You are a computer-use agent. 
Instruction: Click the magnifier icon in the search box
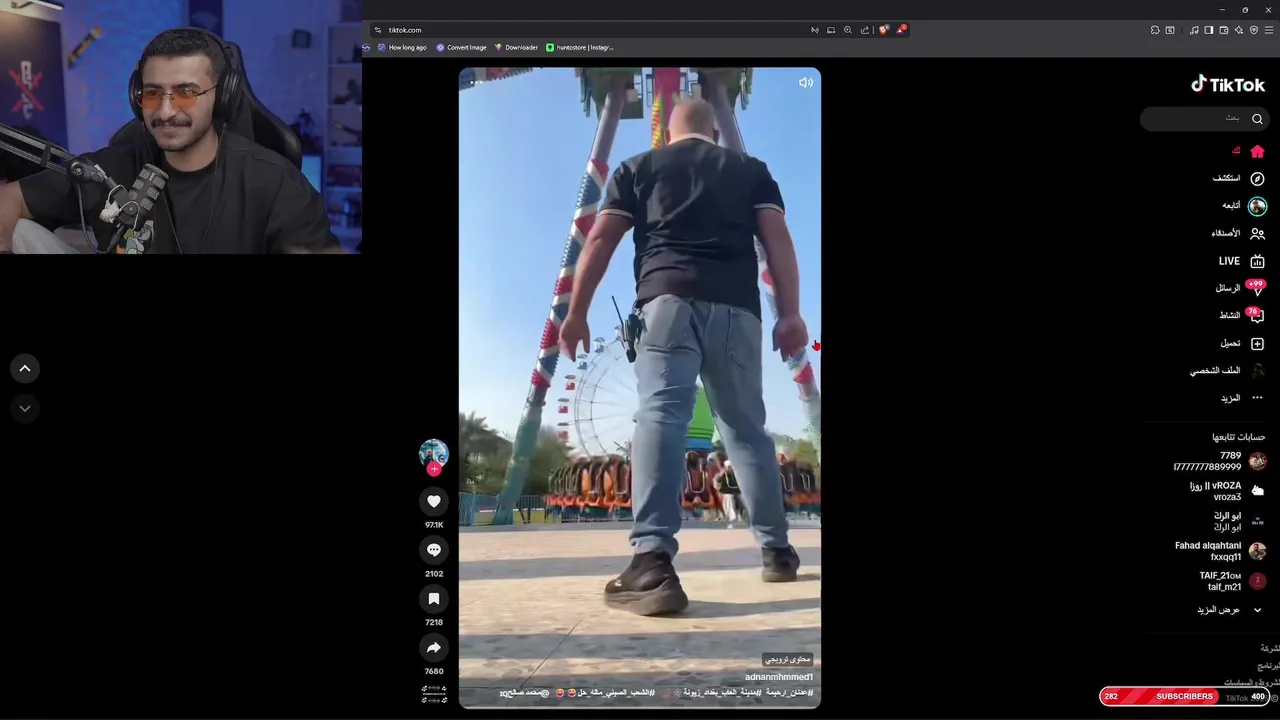tap(1257, 119)
